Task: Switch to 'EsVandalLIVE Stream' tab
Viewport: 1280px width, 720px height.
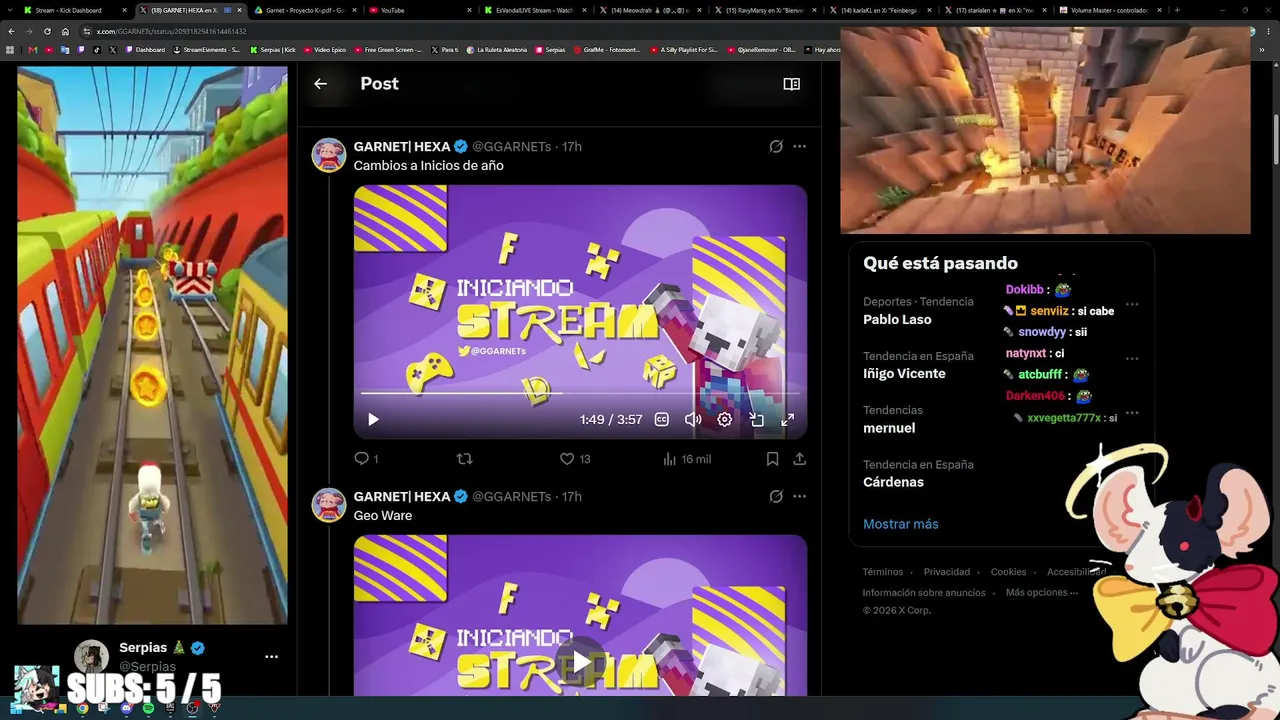Action: click(x=536, y=10)
